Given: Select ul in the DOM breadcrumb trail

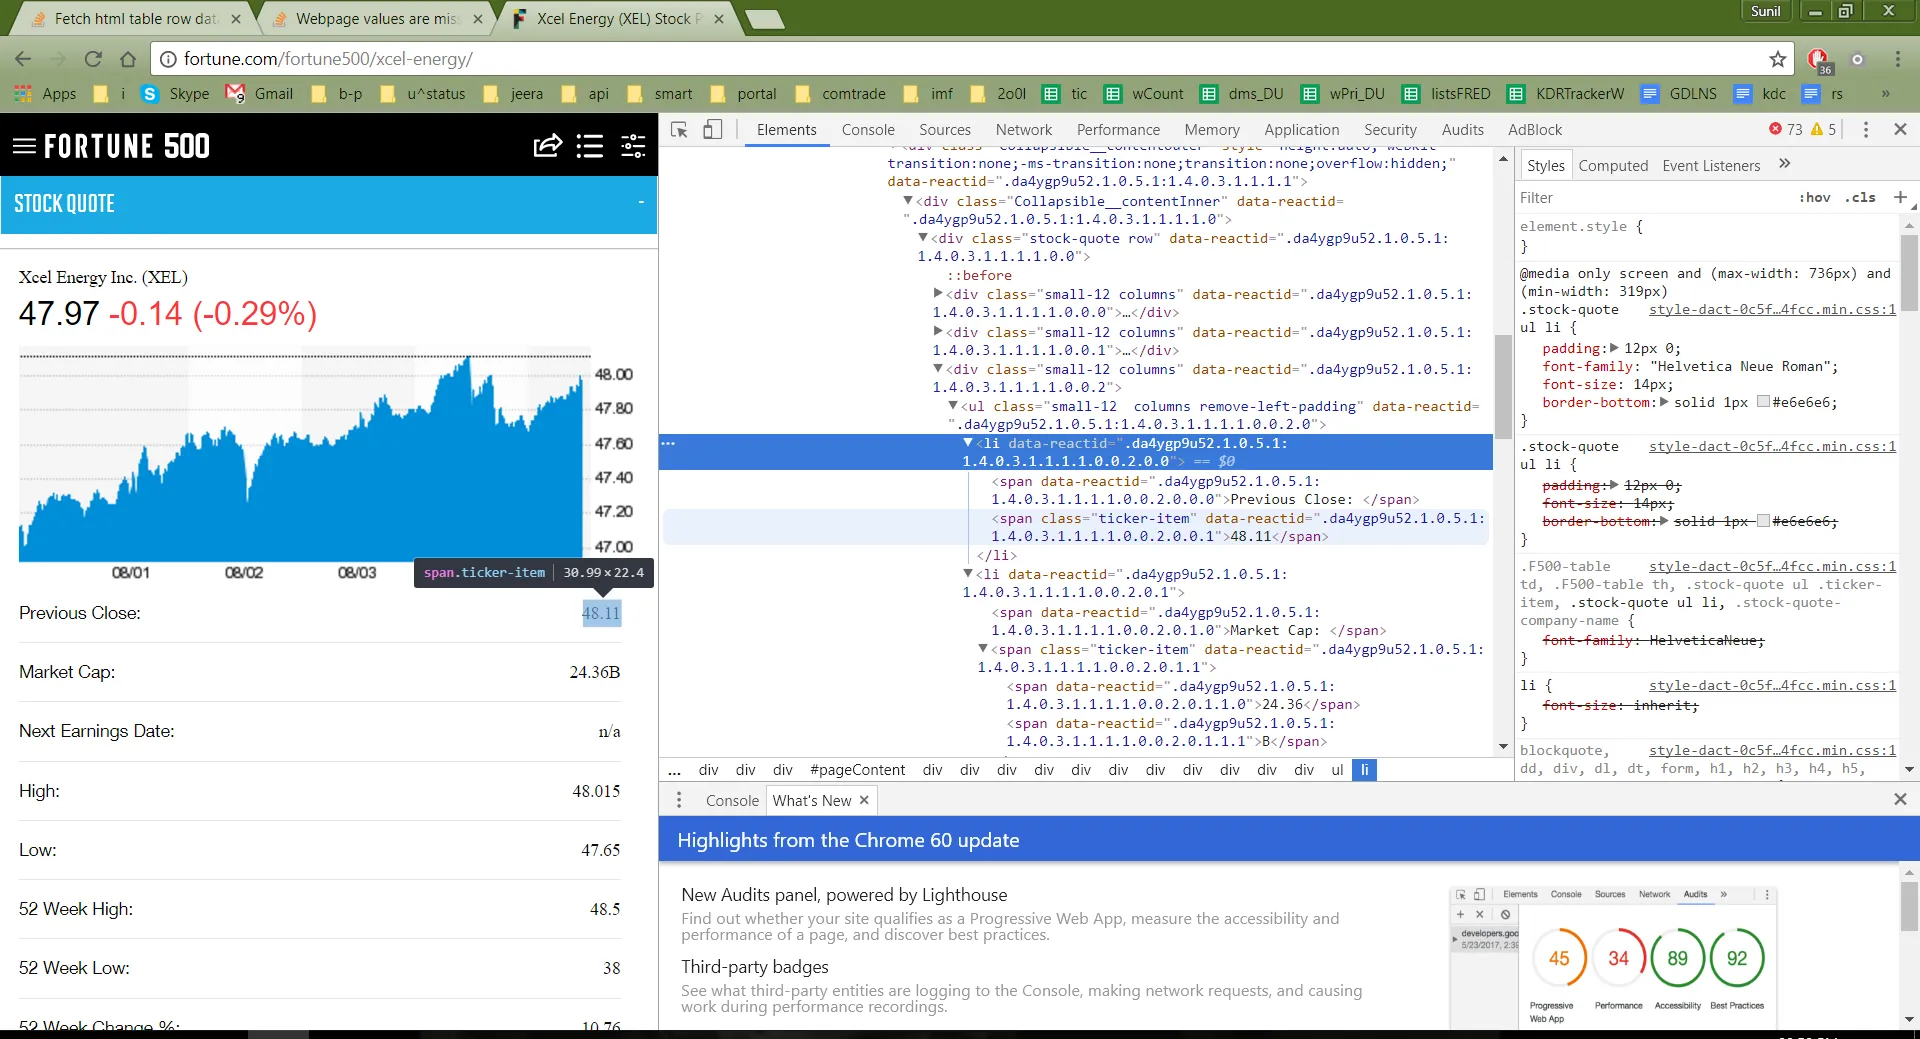Looking at the screenshot, I should (x=1337, y=770).
